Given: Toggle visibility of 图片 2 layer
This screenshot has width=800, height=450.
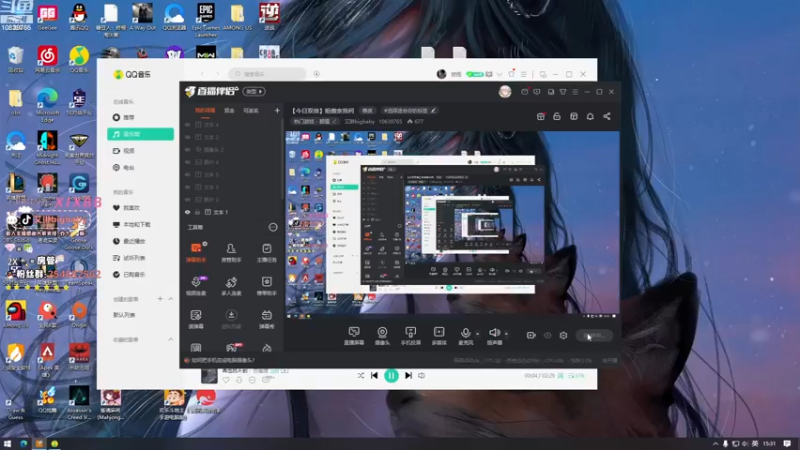Looking at the screenshot, I should tap(188, 199).
